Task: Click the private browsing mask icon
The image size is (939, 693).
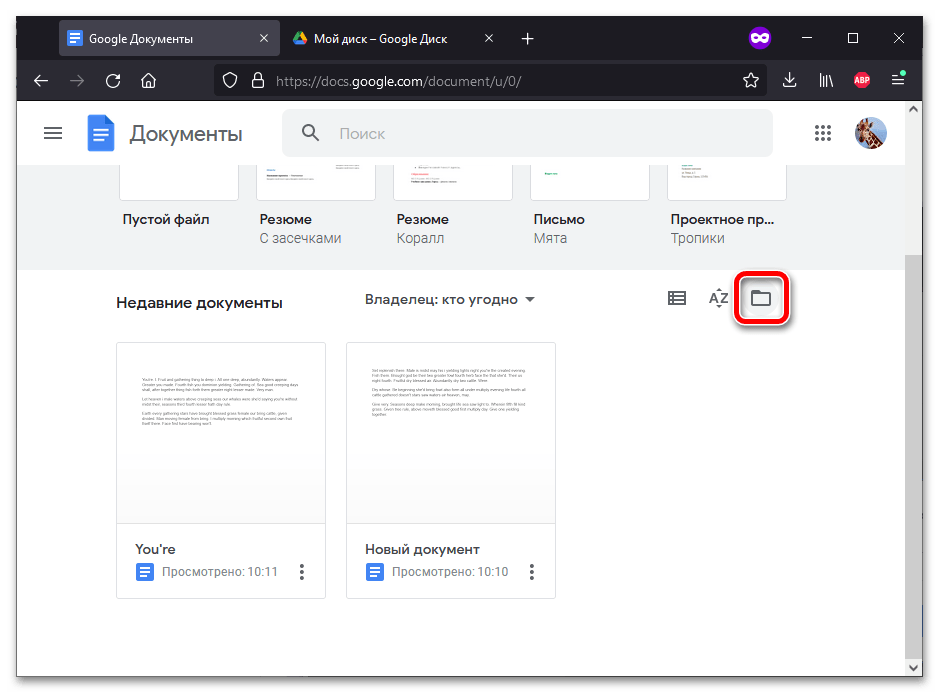Action: click(x=760, y=38)
